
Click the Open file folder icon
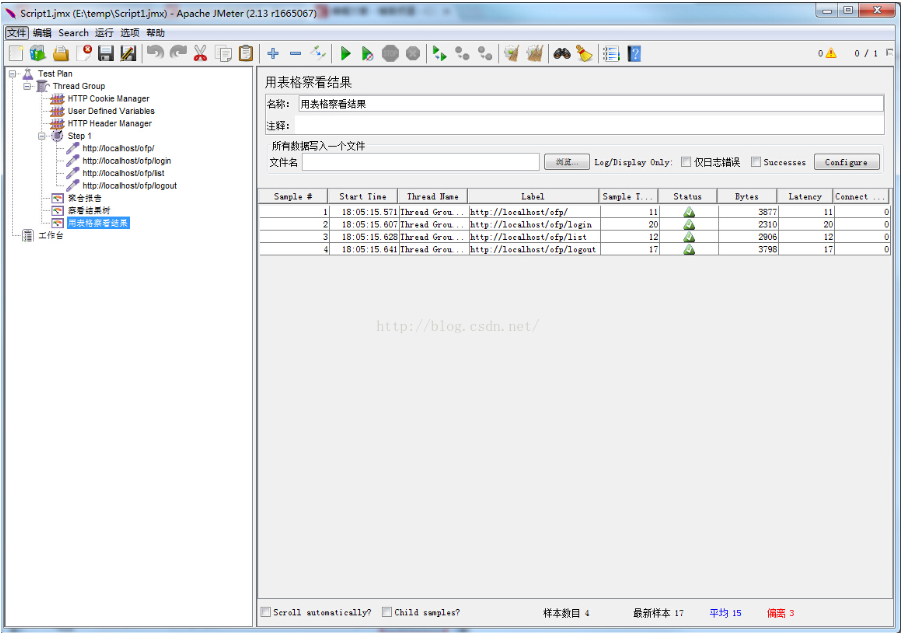point(60,54)
